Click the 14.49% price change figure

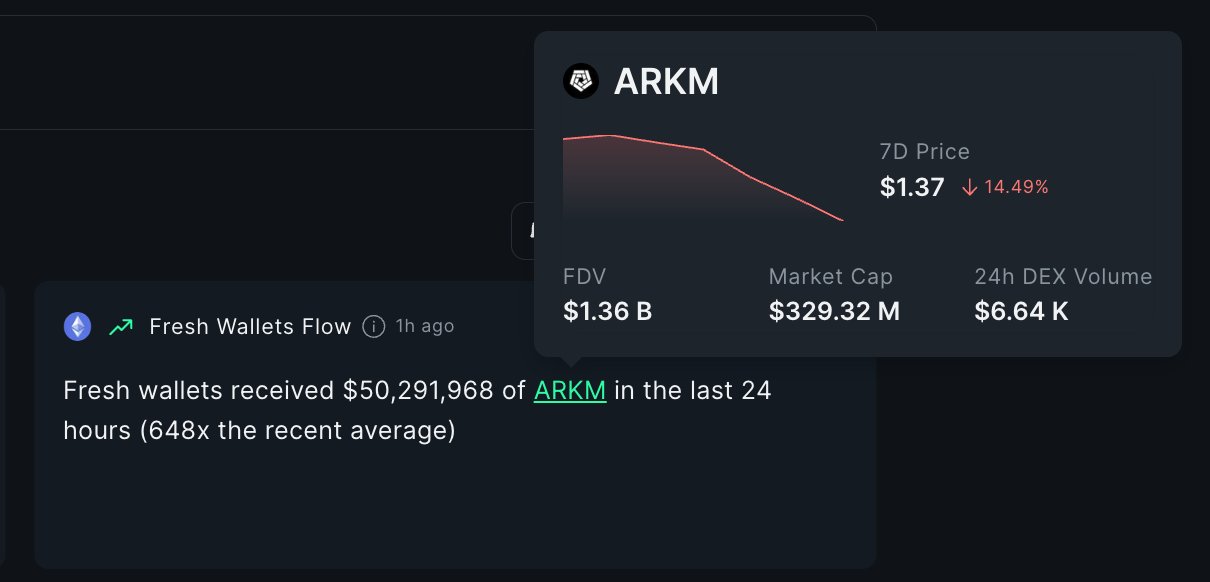click(x=1016, y=187)
